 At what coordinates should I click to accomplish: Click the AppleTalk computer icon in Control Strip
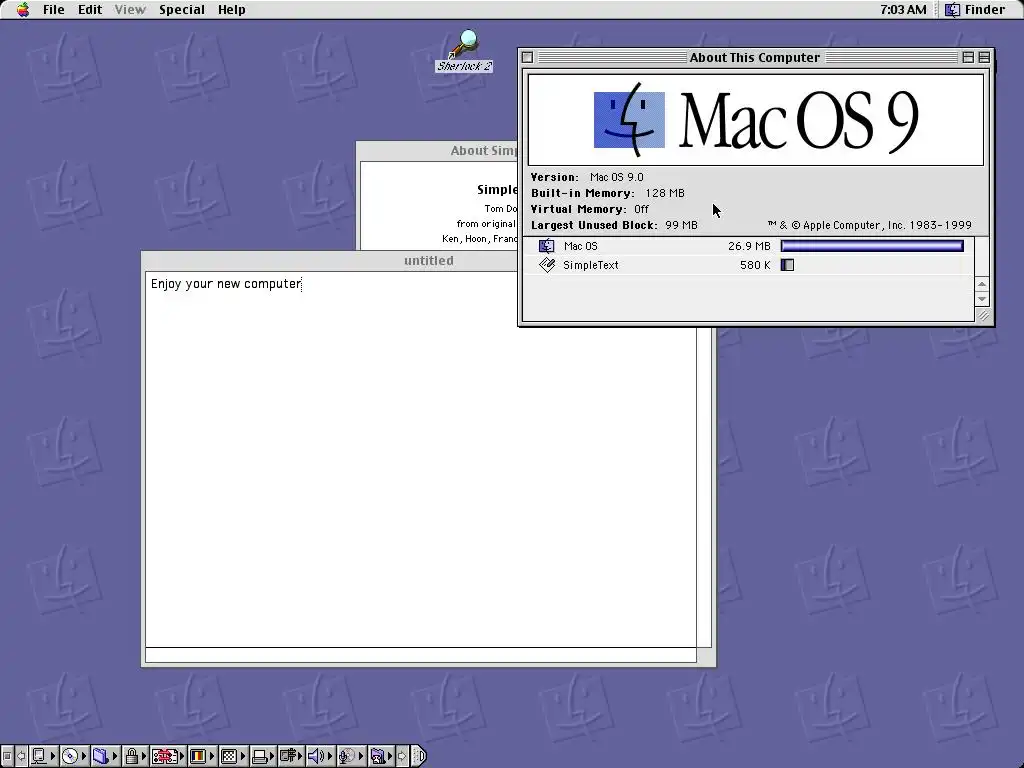coord(39,756)
